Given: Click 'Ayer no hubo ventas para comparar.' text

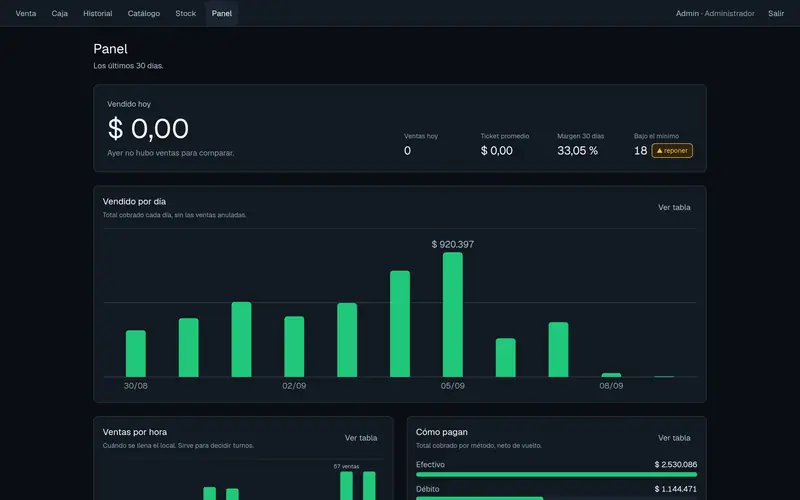Looking at the screenshot, I should [170, 153].
